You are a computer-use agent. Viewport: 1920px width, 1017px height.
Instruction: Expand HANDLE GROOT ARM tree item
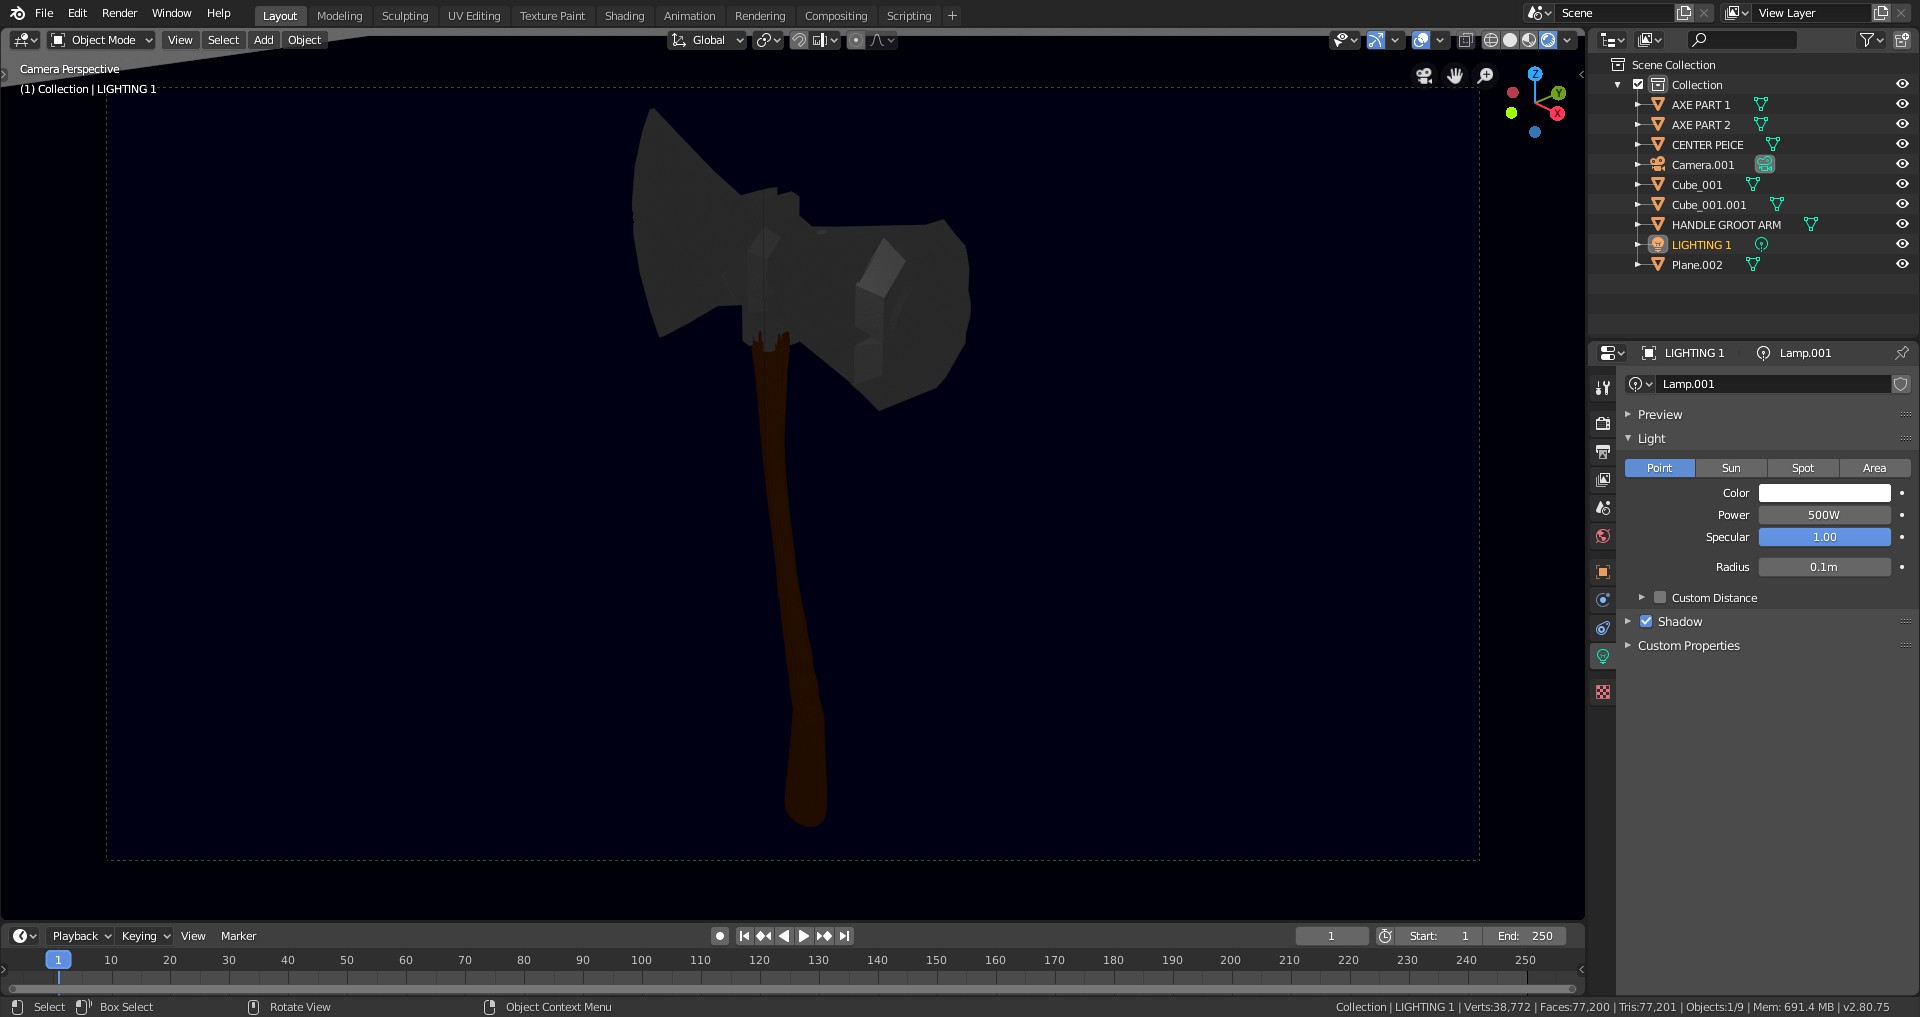1638,224
